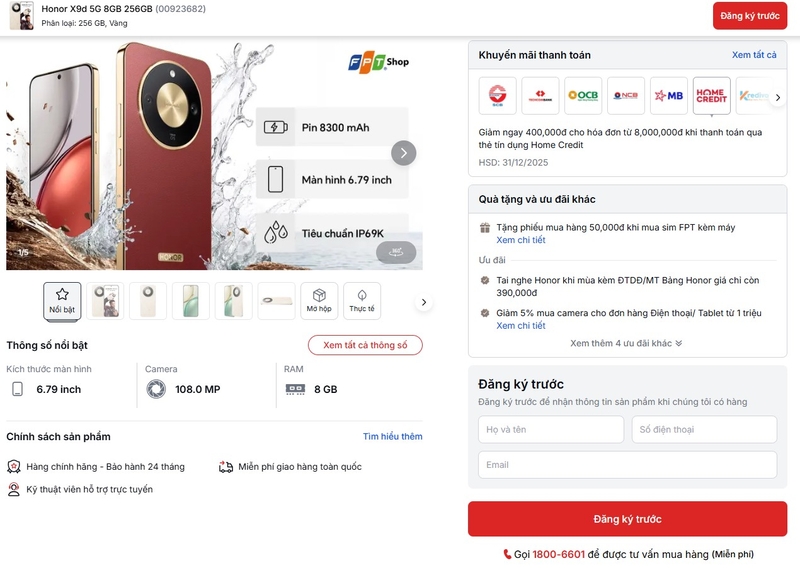Click the Home Credit promotion icon
The image size is (800, 568).
(711, 96)
